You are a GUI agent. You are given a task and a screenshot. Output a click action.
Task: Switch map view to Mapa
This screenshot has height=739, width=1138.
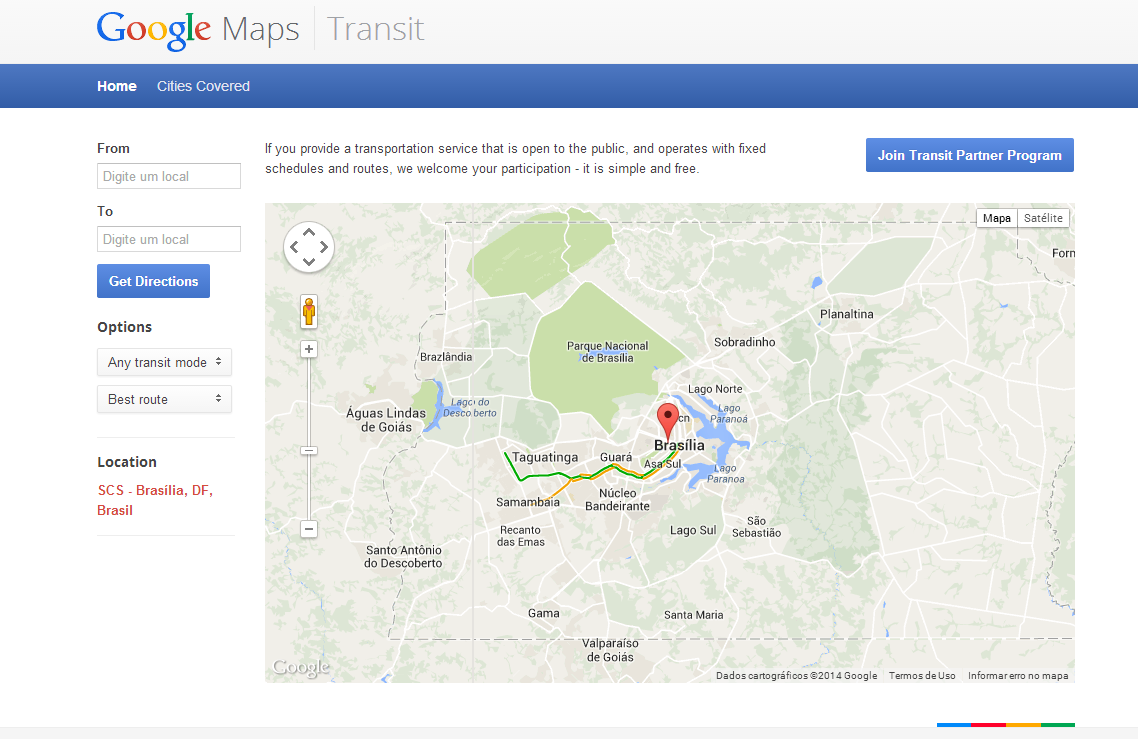(x=996, y=218)
